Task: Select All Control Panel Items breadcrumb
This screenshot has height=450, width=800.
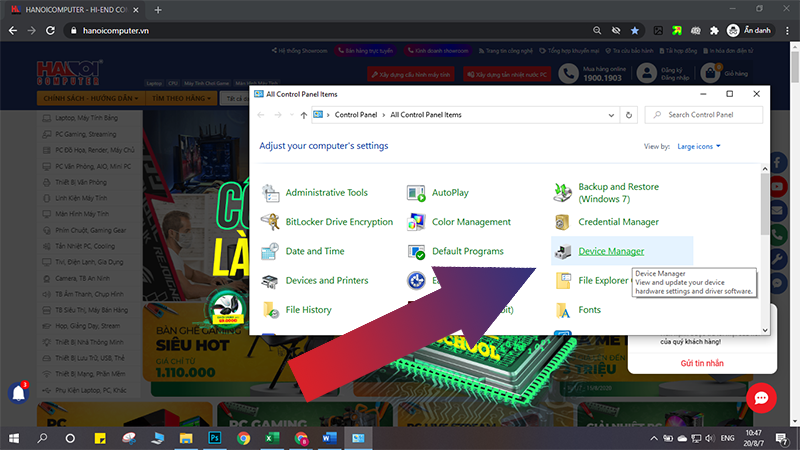Action: [x=426, y=115]
